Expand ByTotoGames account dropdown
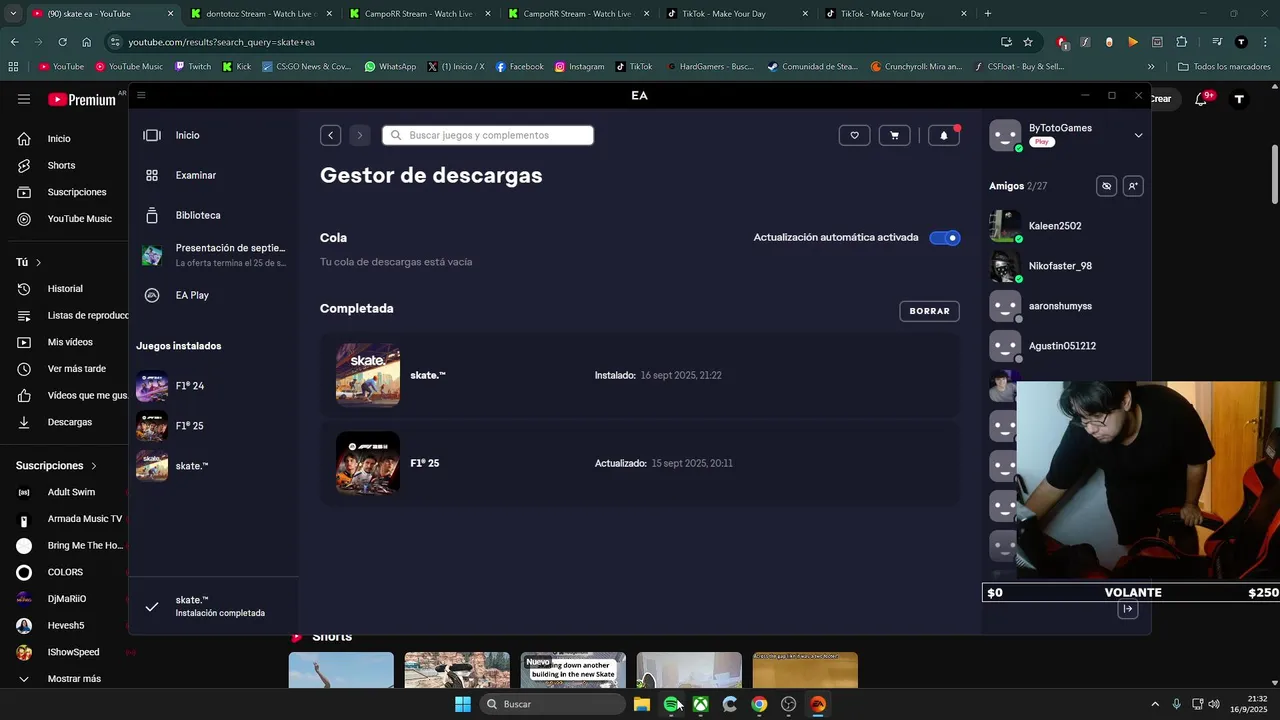1280x720 pixels. (x=1138, y=135)
